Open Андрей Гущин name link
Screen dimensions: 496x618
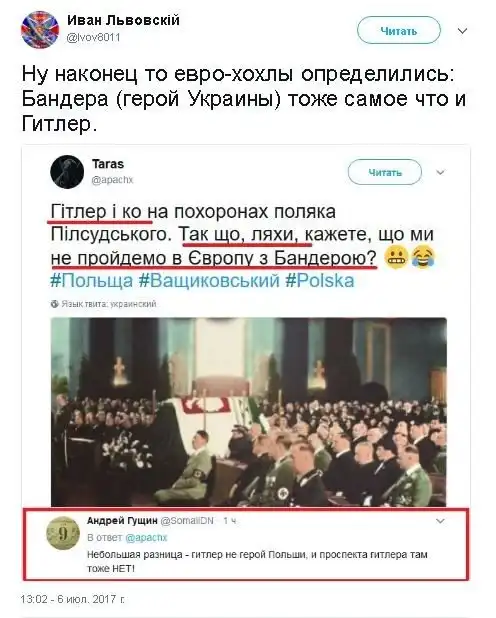pyautogui.click(x=122, y=521)
